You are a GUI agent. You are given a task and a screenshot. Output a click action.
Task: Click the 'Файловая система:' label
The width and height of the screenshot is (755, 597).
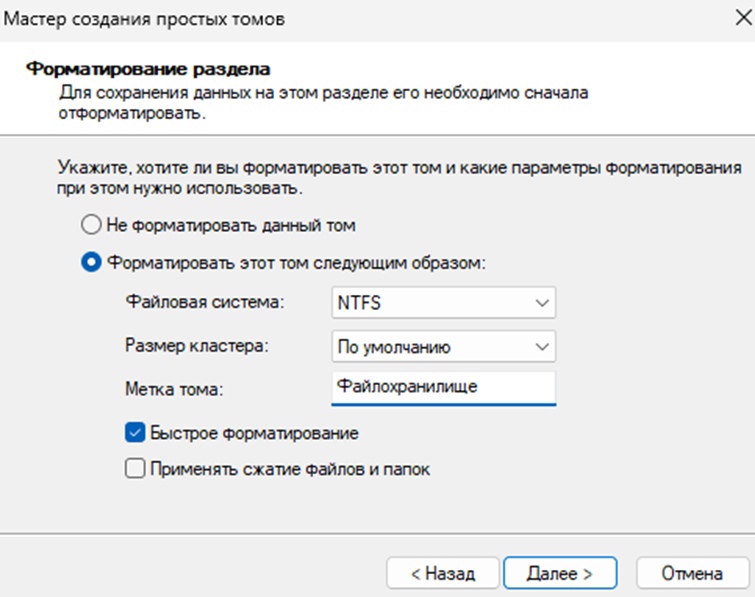coord(205,302)
